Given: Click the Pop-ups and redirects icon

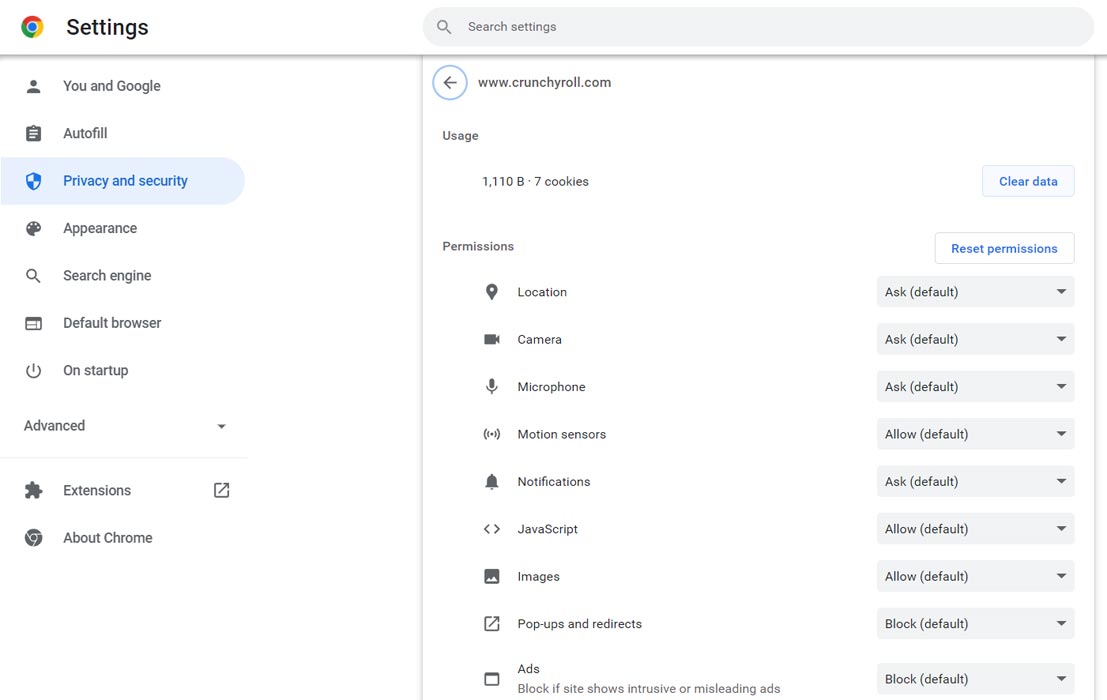Looking at the screenshot, I should click(492, 624).
